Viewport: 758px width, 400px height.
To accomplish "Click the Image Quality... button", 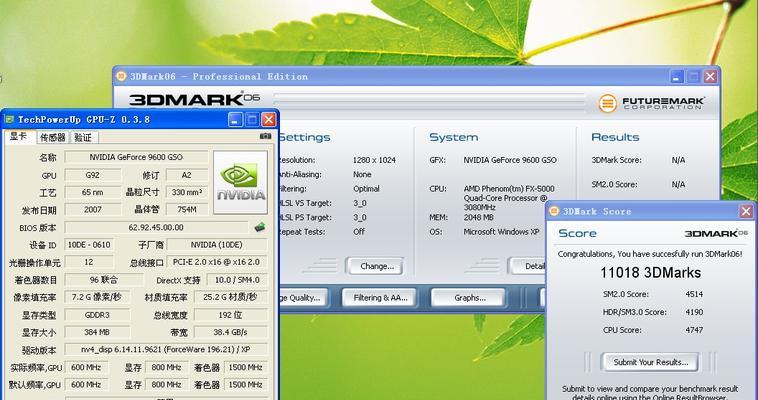I will [304, 298].
